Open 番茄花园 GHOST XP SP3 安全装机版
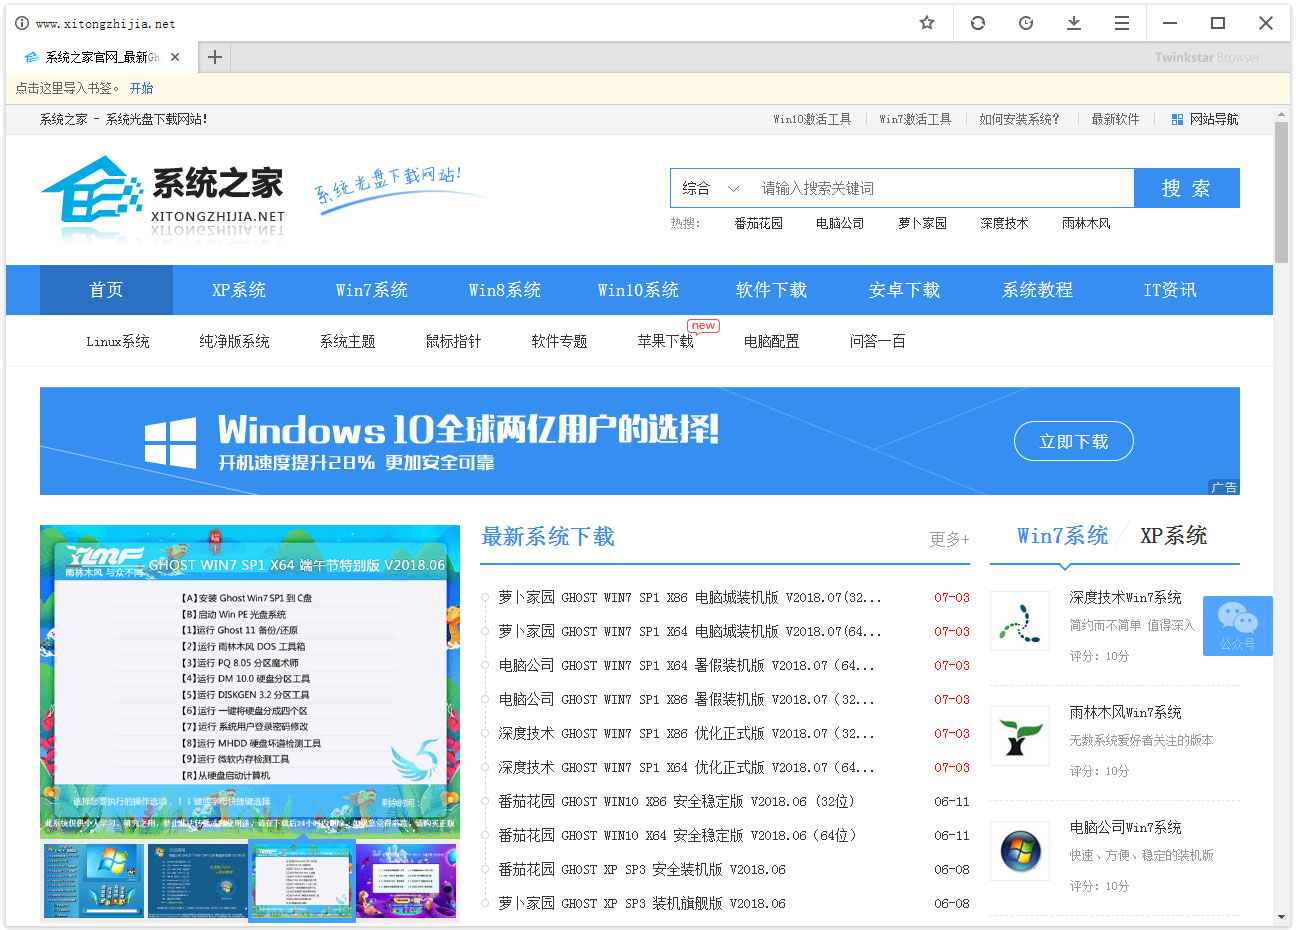 tap(642, 869)
